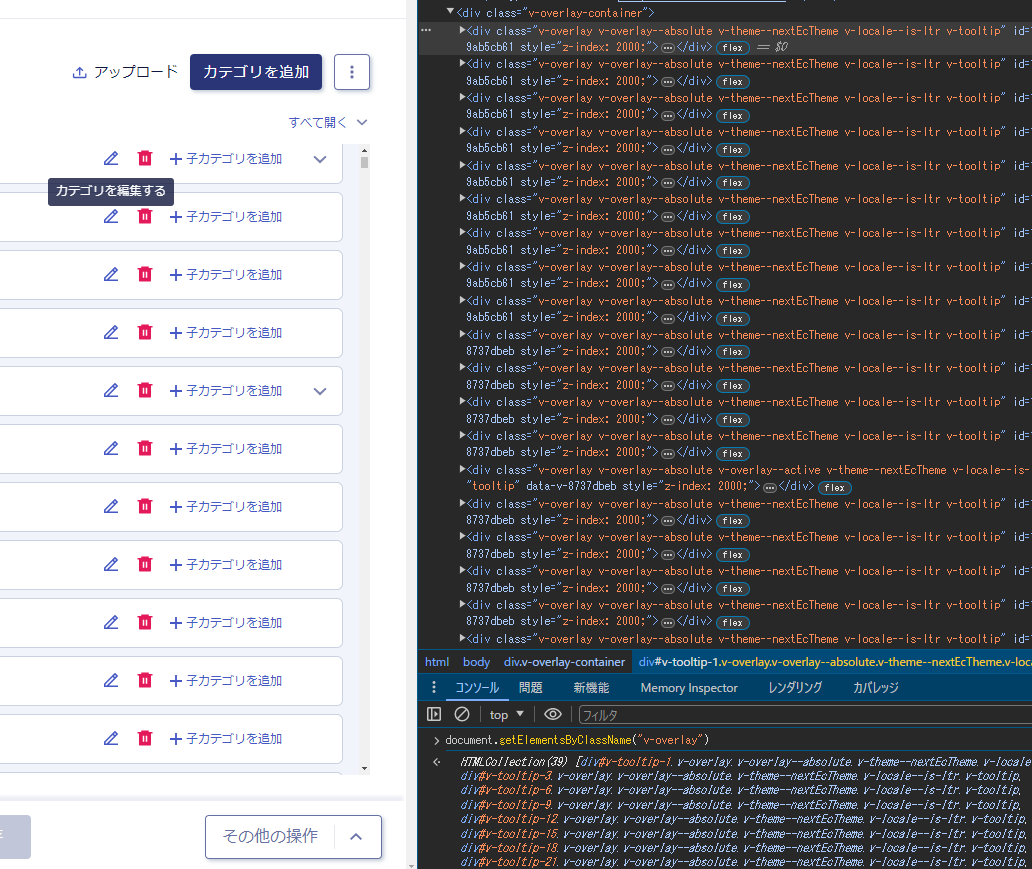
Task: Open the カバレッジ drawer tab
Action: click(x=875, y=687)
